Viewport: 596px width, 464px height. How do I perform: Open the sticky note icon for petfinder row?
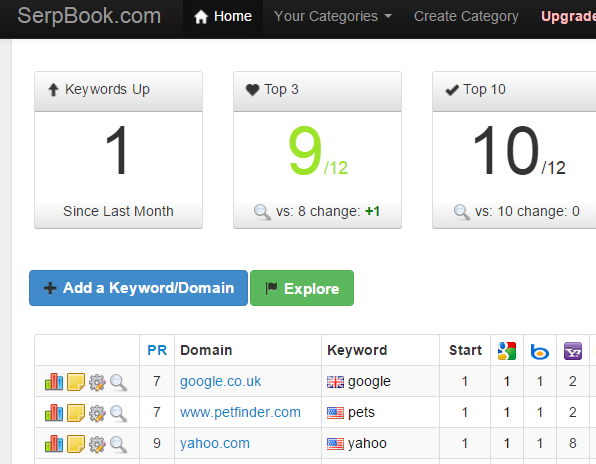point(76,413)
